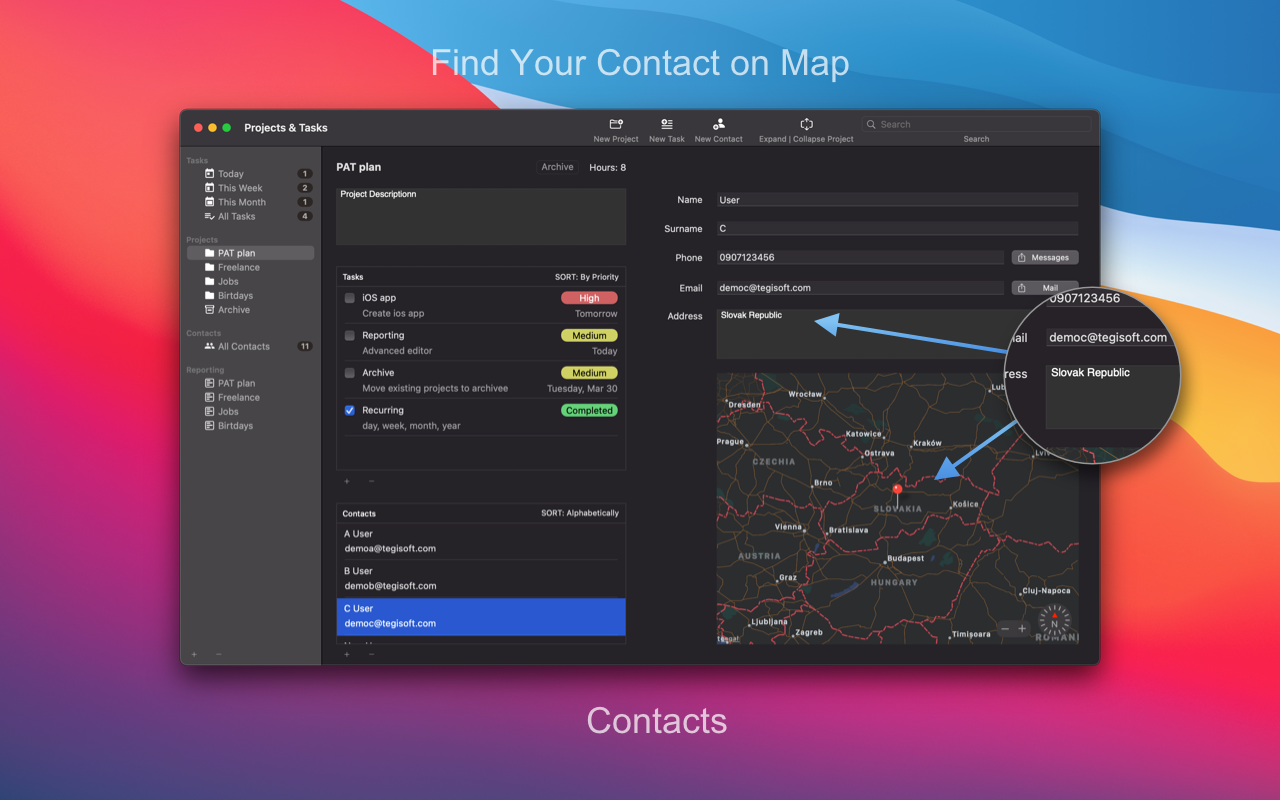Click the Hours: 8 label
Image resolution: width=1280 pixels, height=800 pixels.
tap(608, 167)
